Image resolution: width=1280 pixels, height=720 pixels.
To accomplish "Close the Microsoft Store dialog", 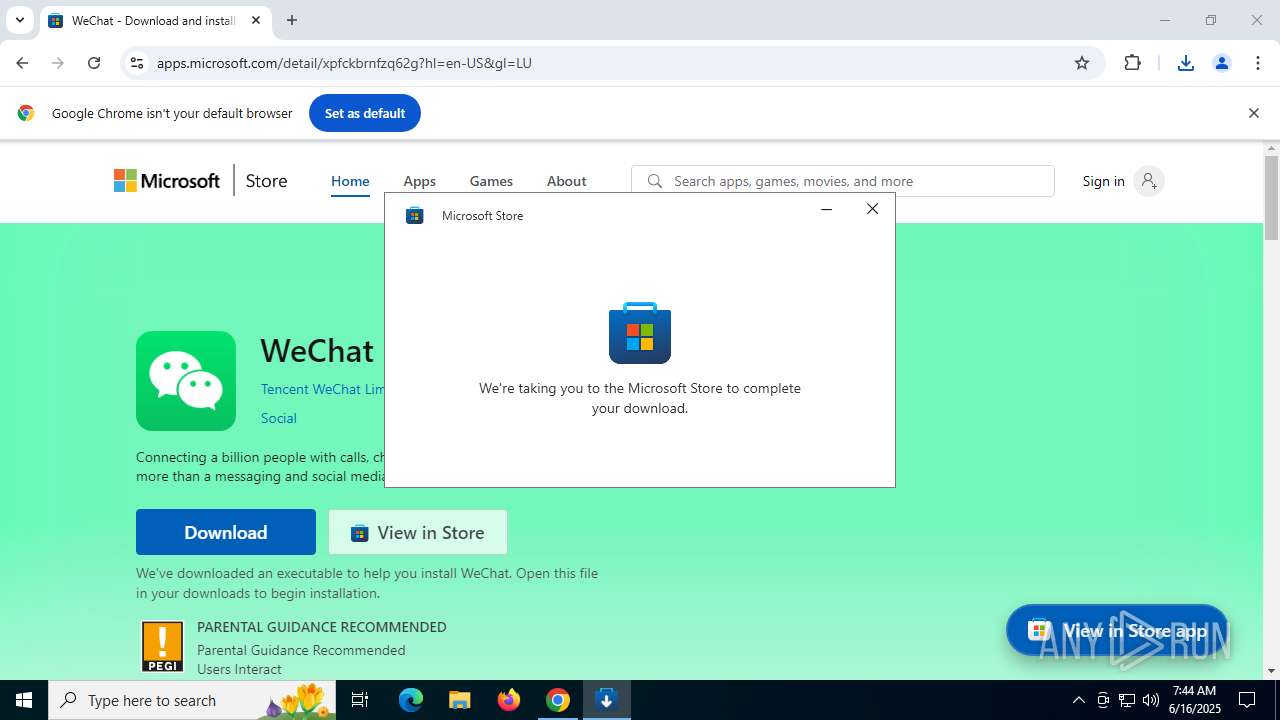I will [x=872, y=209].
